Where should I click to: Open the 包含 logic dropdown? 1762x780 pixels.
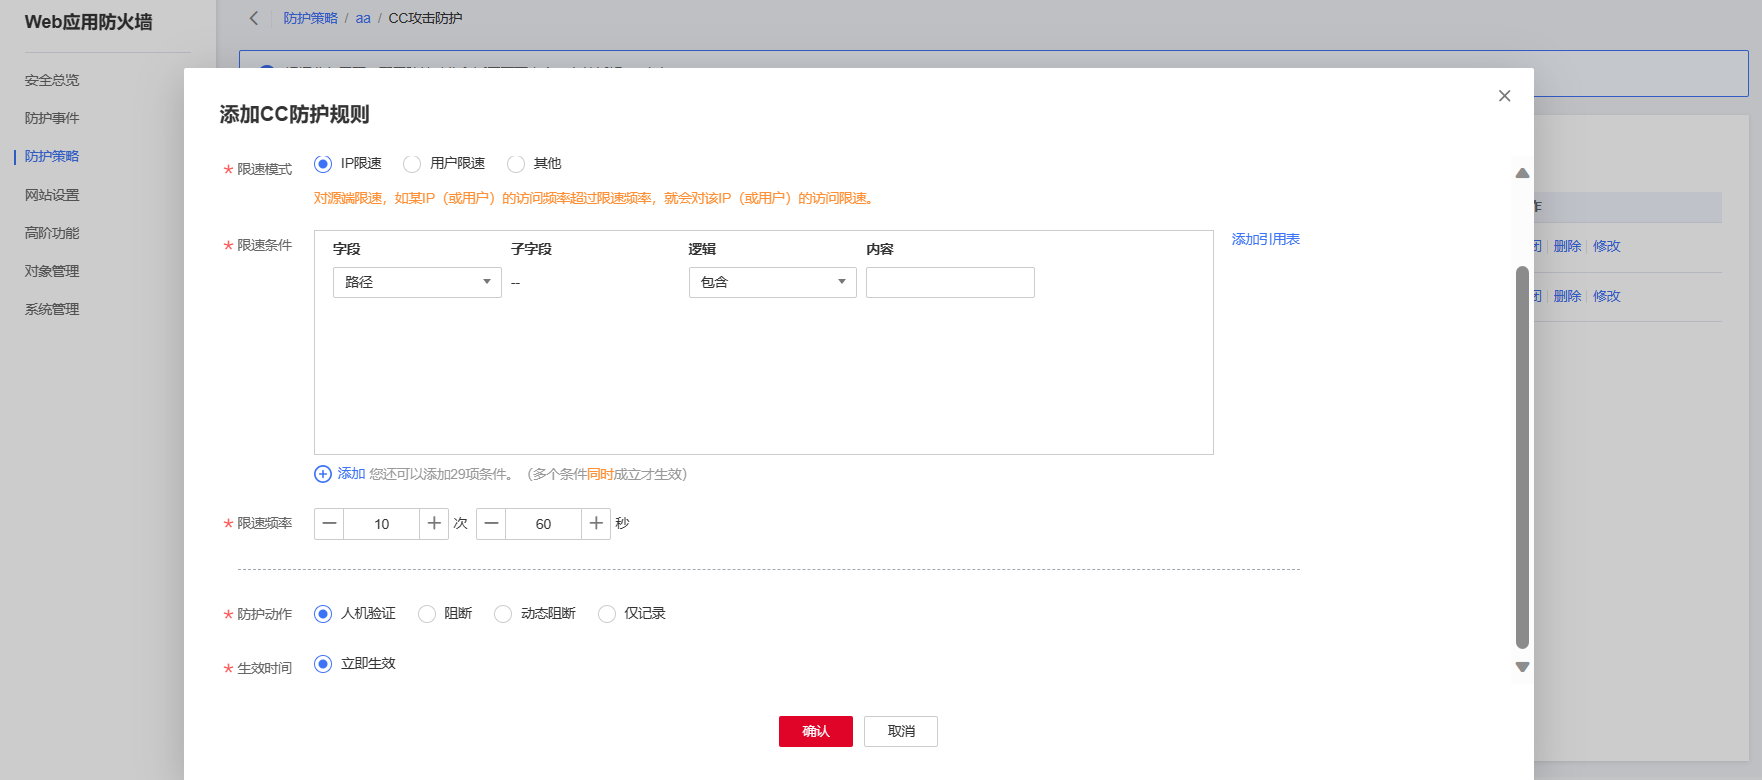pyautogui.click(x=772, y=282)
